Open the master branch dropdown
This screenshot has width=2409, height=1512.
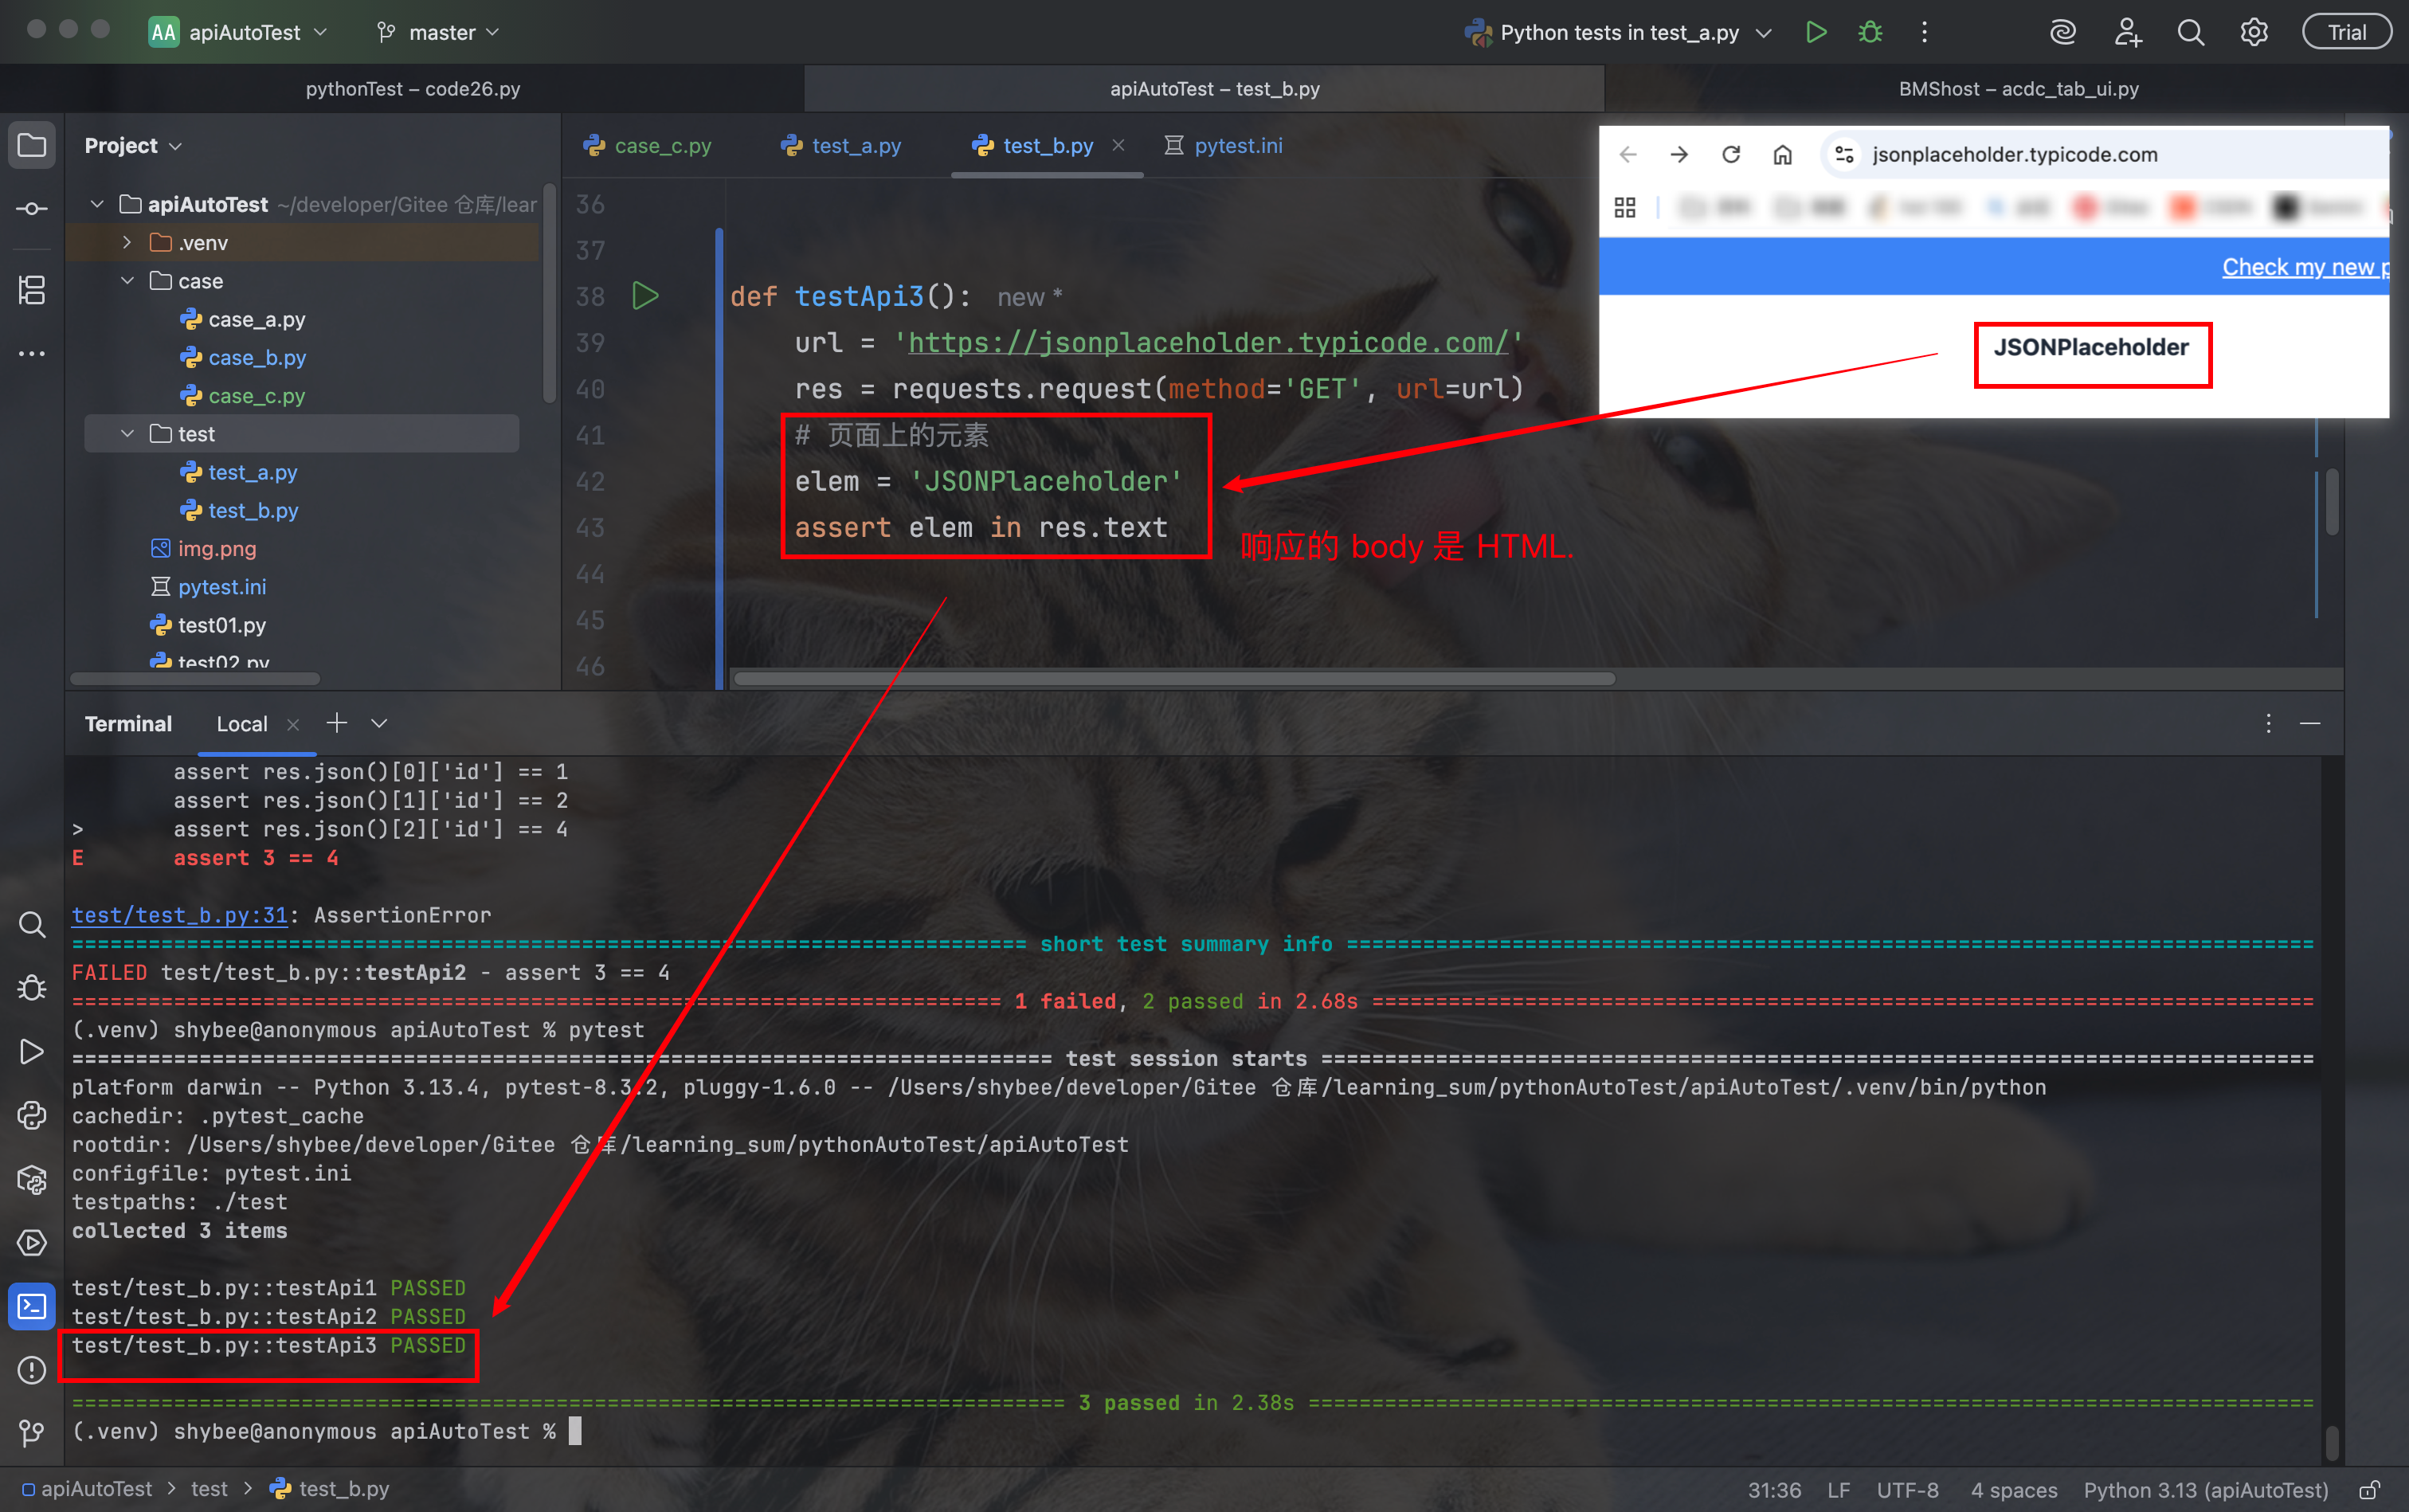point(440,32)
